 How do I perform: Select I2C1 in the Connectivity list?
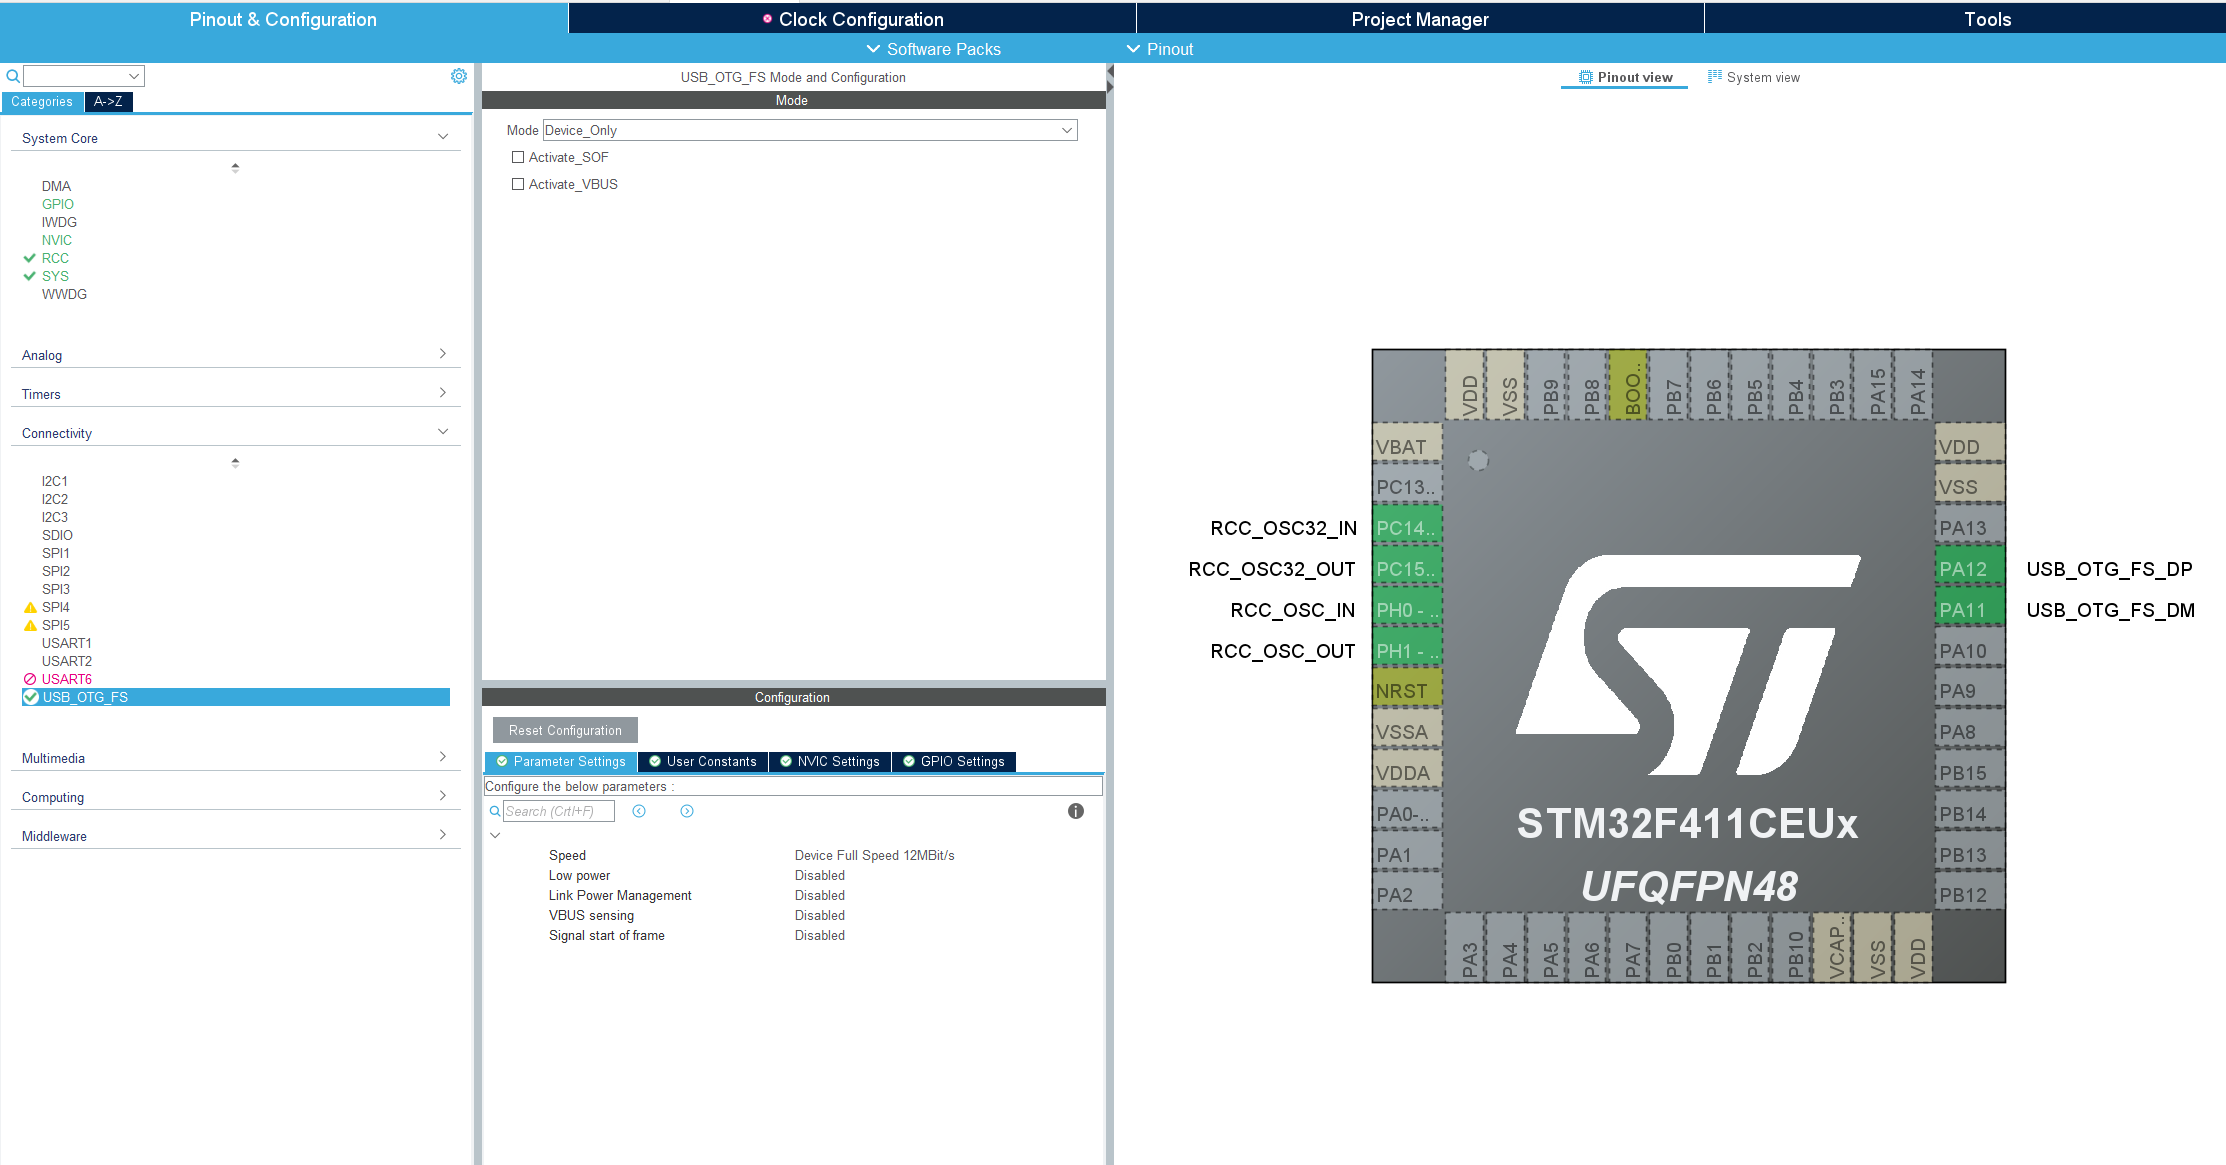(55, 481)
